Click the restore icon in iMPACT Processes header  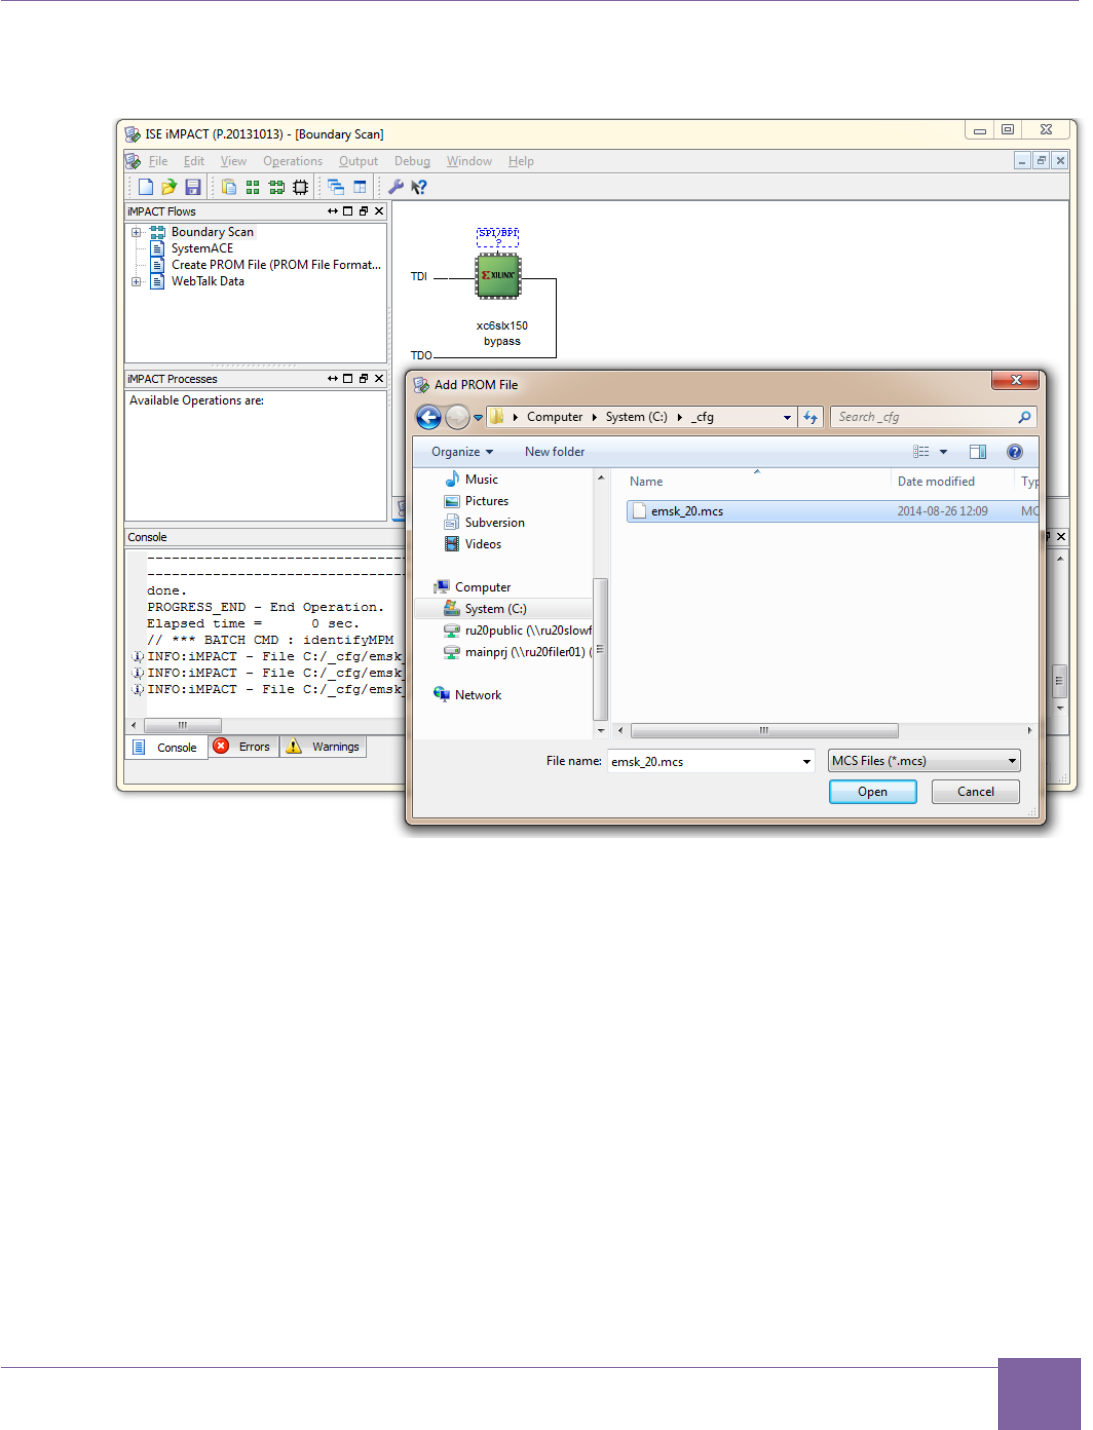click(363, 378)
